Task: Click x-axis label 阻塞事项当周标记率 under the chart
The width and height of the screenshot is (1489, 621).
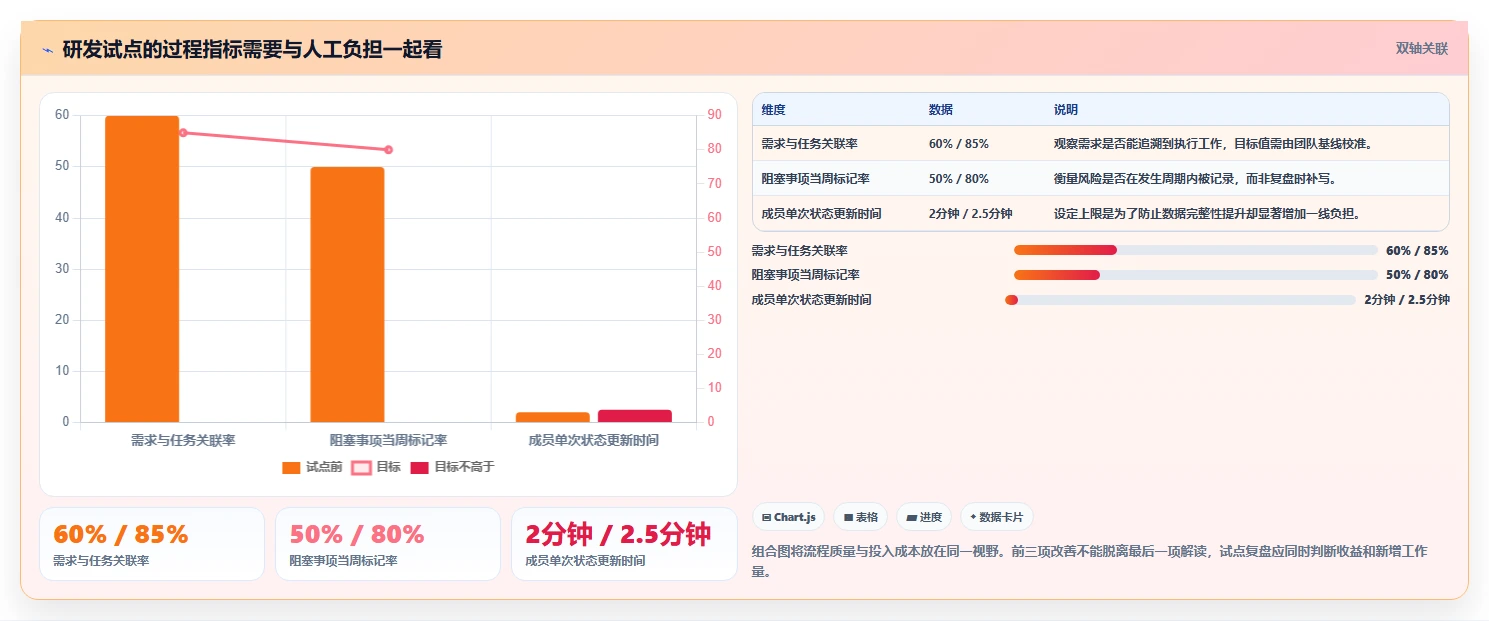Action: [388, 440]
